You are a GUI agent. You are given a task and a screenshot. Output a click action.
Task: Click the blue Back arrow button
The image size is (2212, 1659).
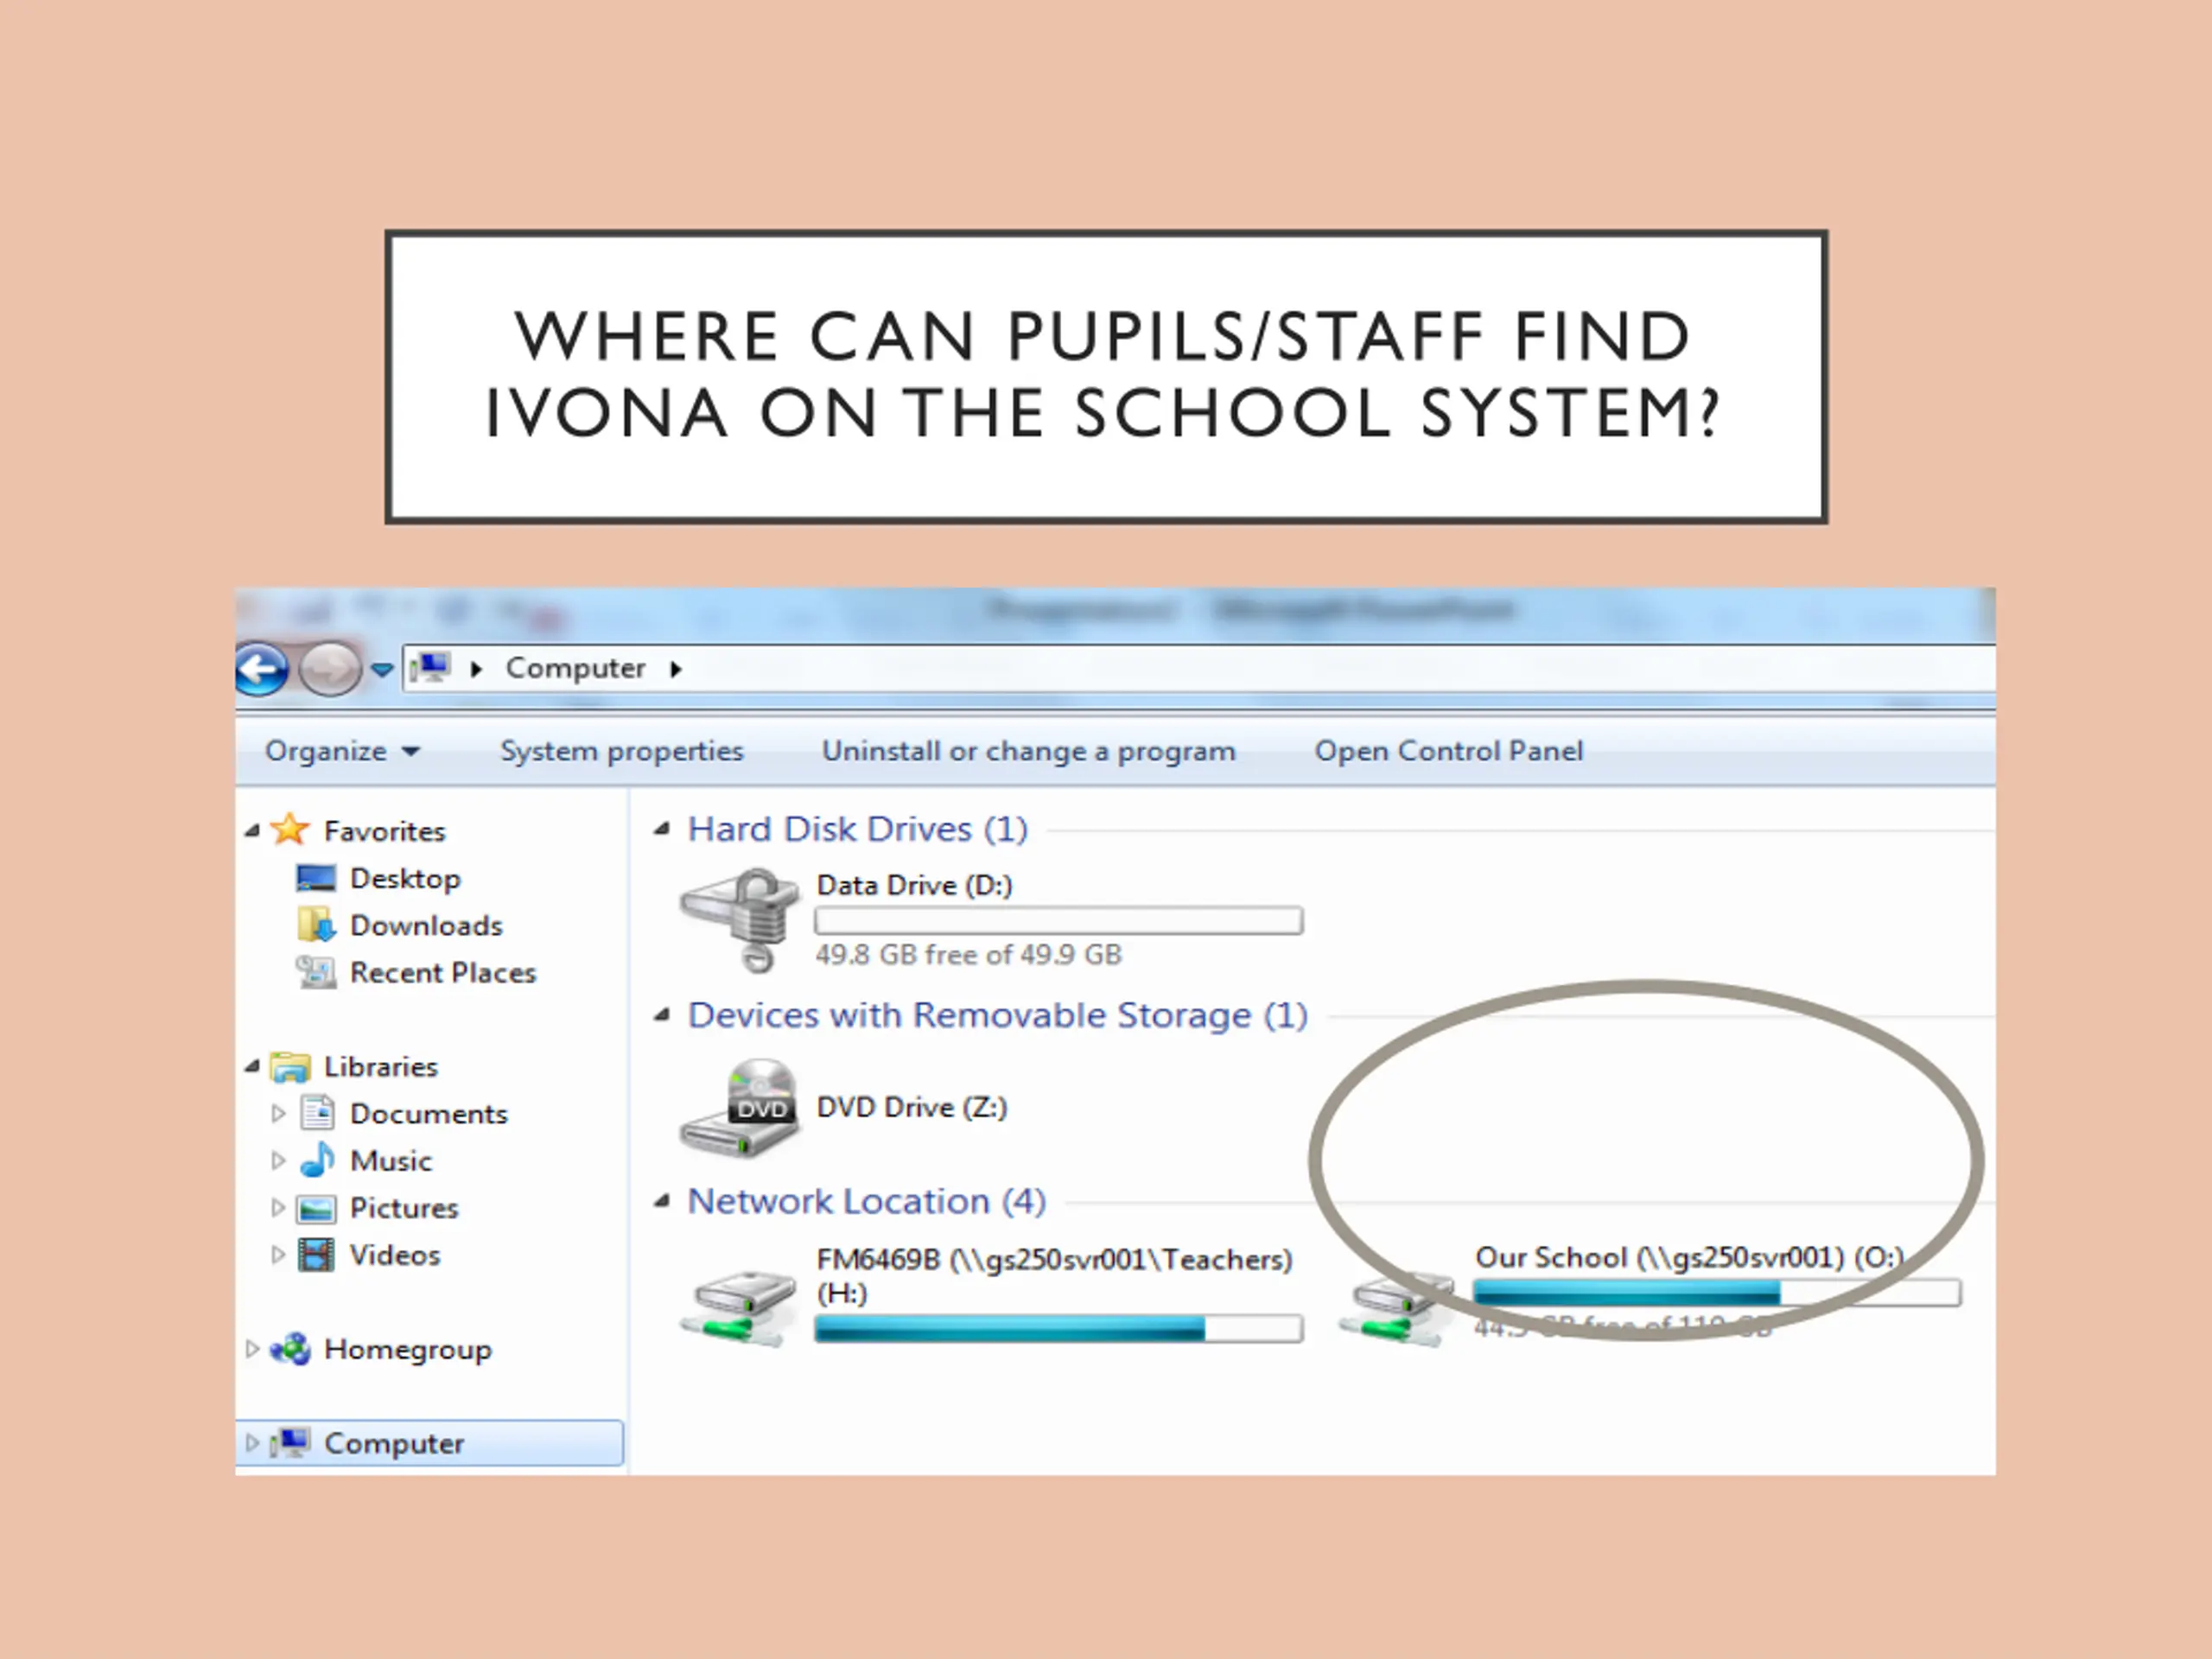(262, 668)
